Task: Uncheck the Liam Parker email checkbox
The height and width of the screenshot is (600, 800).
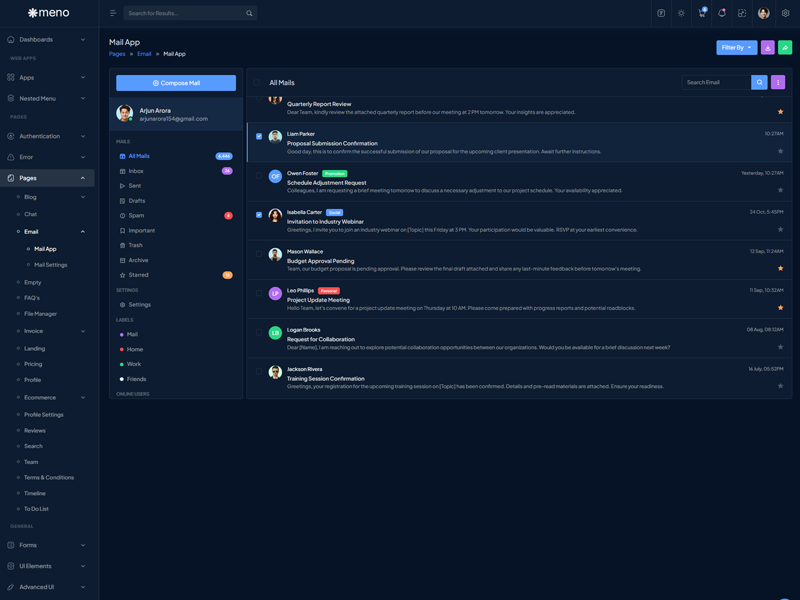Action: [259, 136]
